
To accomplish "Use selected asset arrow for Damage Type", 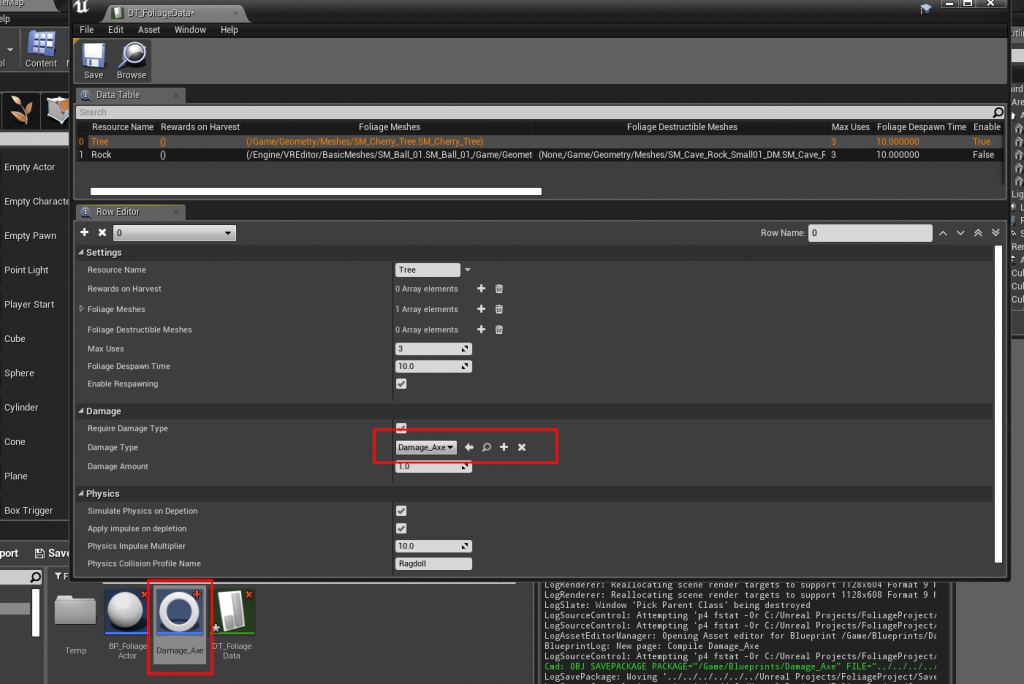I will 469,448.
